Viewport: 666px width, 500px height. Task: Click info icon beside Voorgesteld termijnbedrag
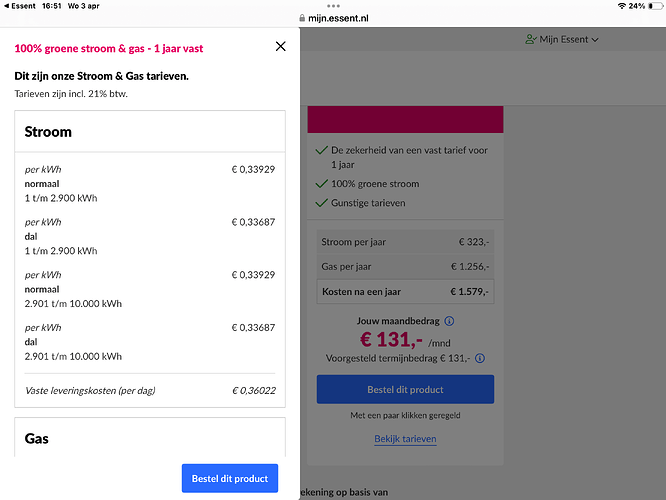(x=480, y=358)
